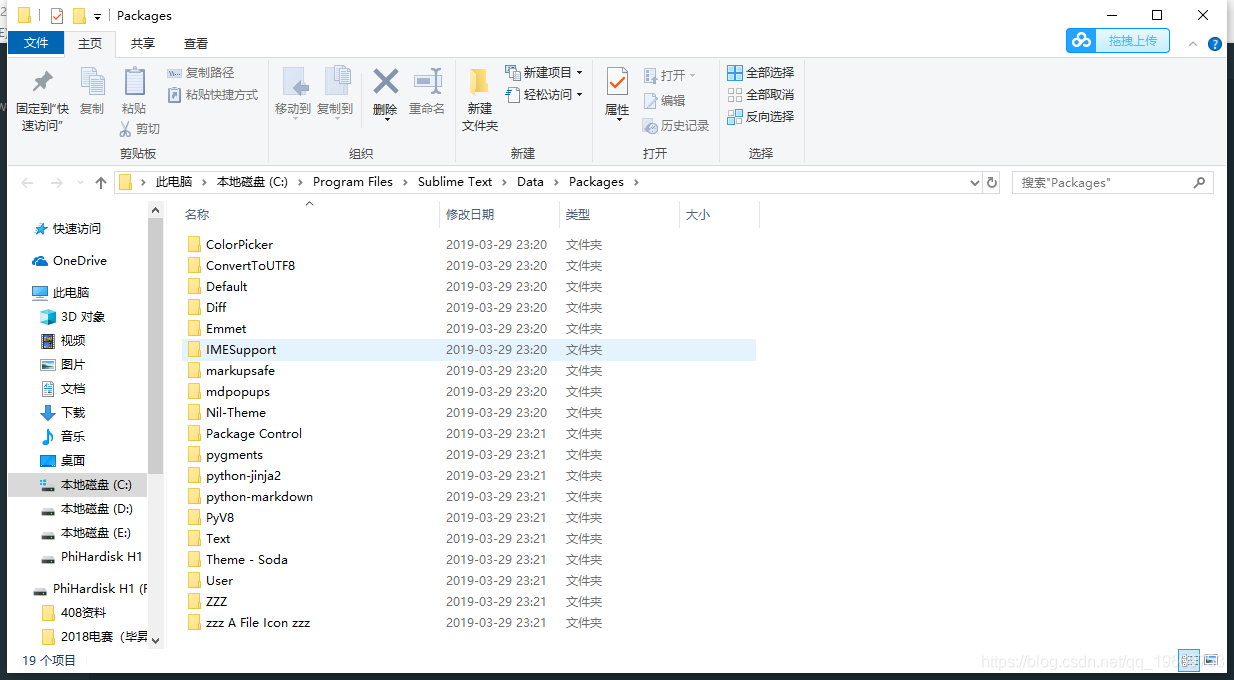Screen dimensions: 1234x680
Task: Select the Emmet folder
Action: point(226,328)
